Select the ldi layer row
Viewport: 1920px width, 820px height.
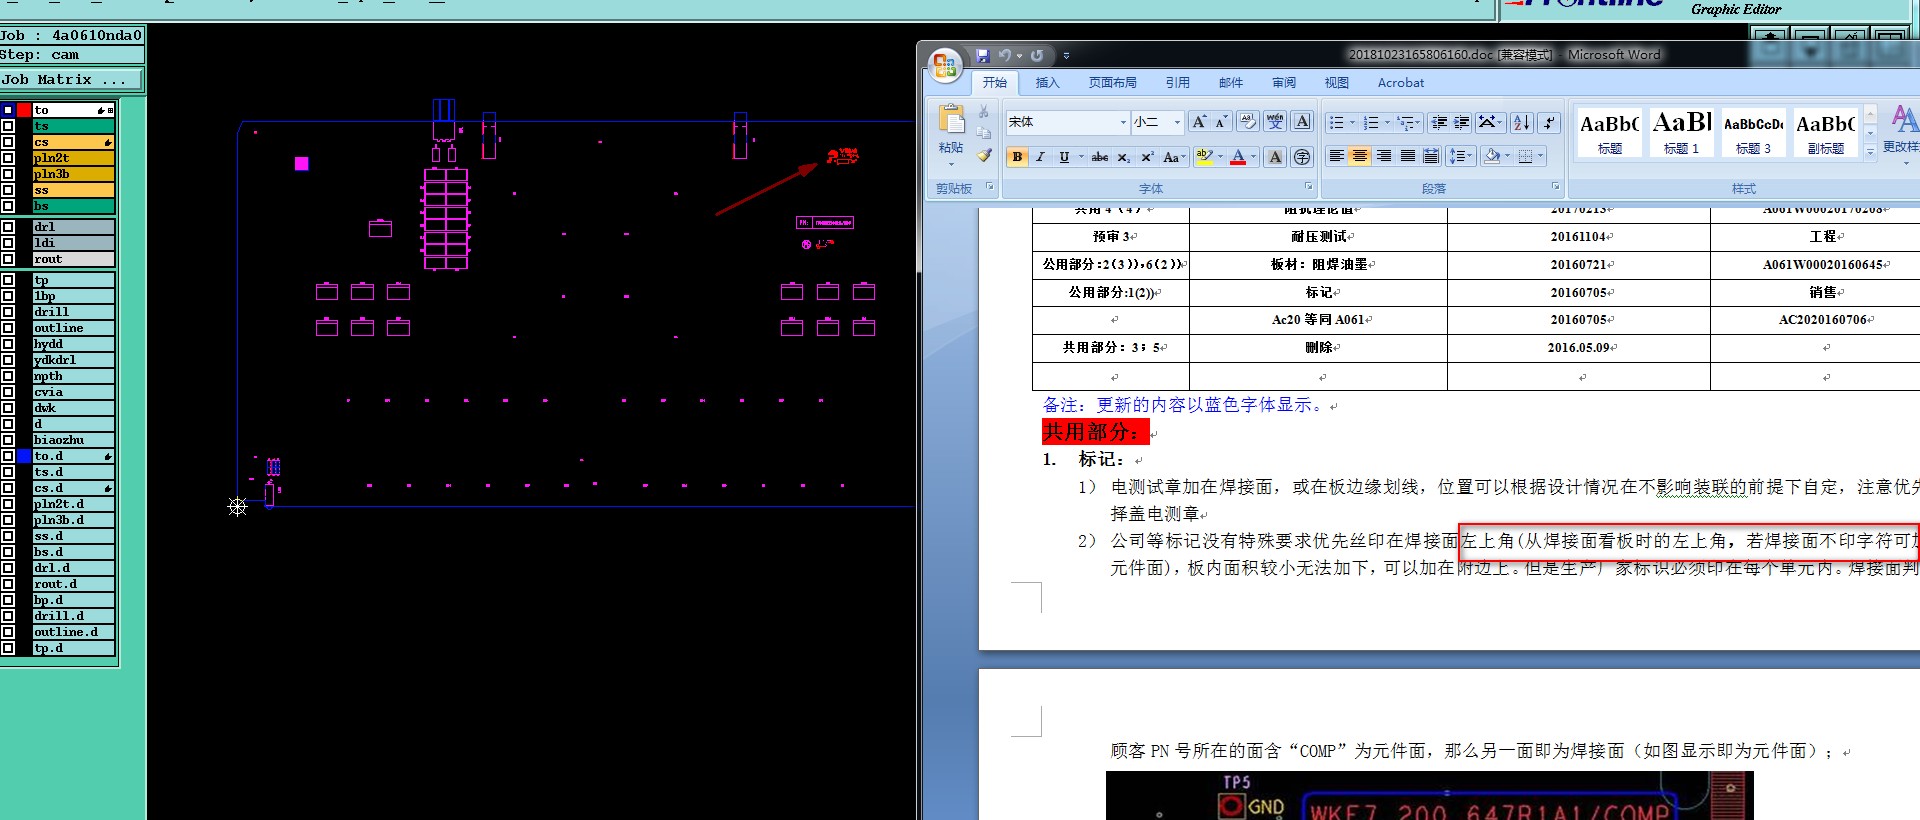pos(74,243)
